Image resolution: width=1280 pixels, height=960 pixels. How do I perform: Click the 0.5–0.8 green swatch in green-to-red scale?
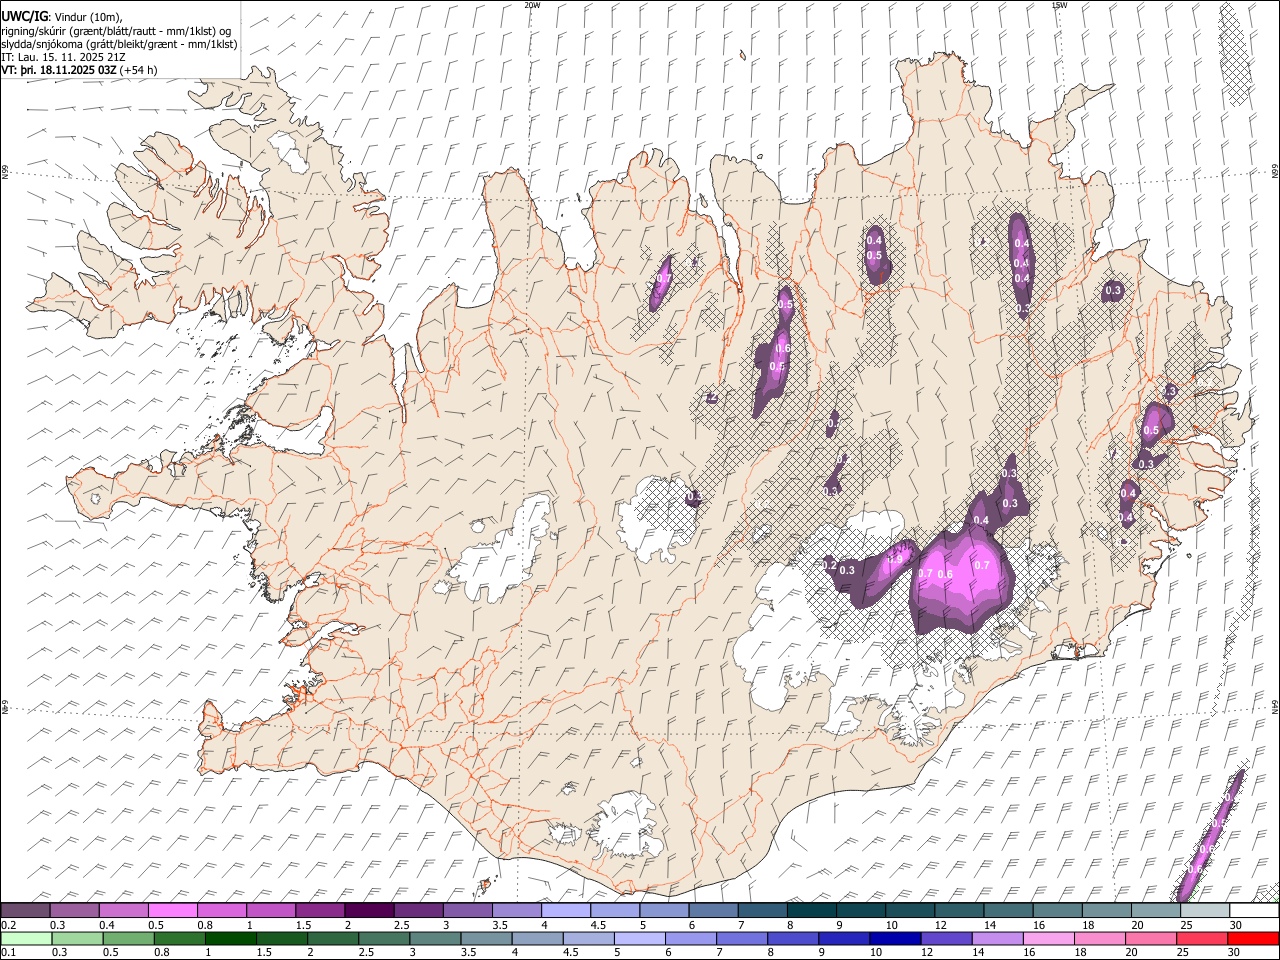click(x=128, y=939)
